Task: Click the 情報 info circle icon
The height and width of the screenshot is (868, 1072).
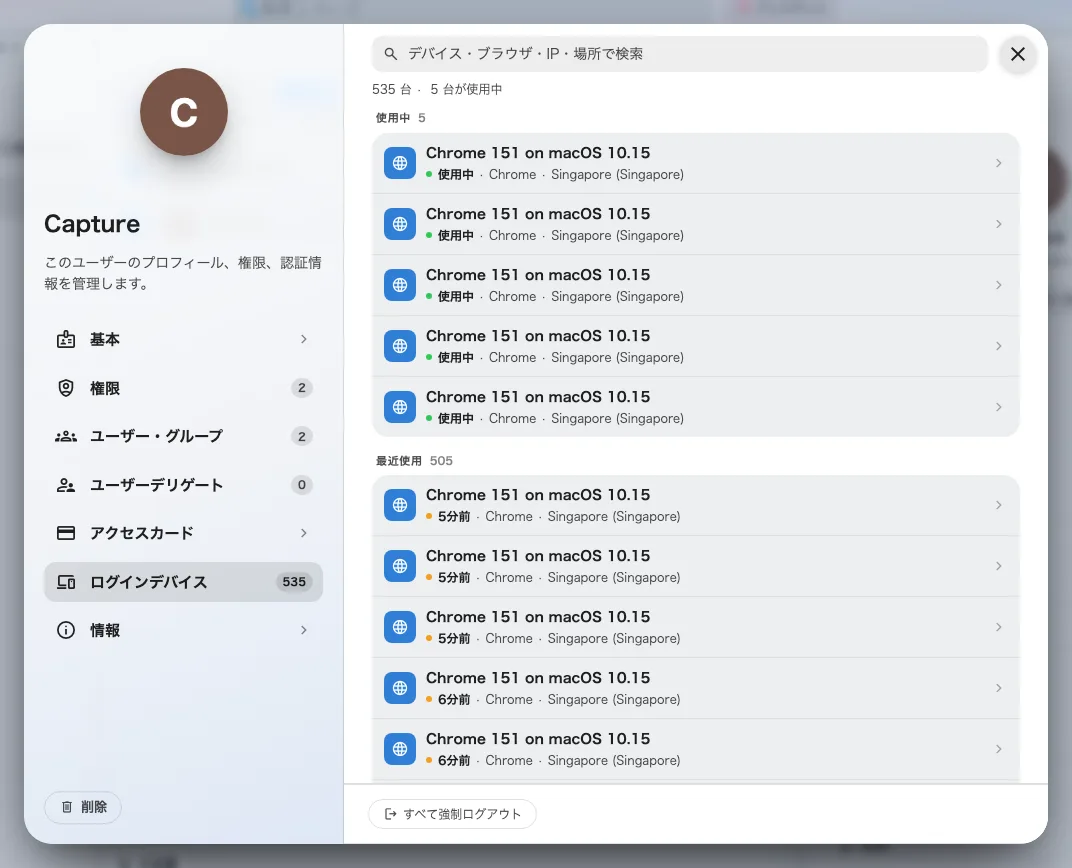Action: 66,630
